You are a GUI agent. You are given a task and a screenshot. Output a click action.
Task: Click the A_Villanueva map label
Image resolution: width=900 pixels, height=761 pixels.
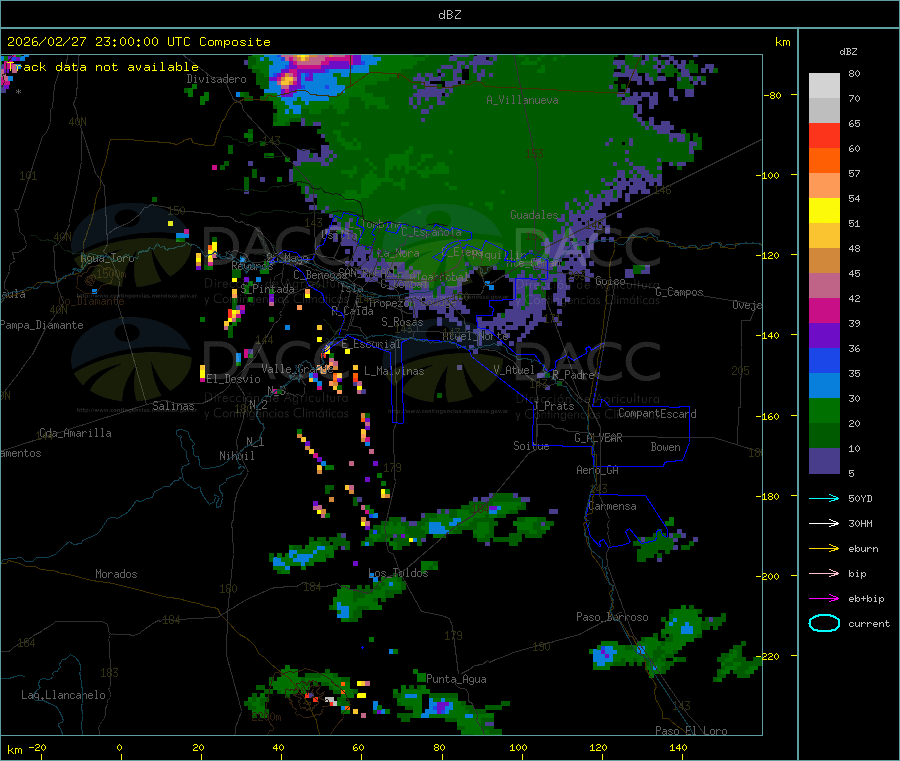(522, 100)
